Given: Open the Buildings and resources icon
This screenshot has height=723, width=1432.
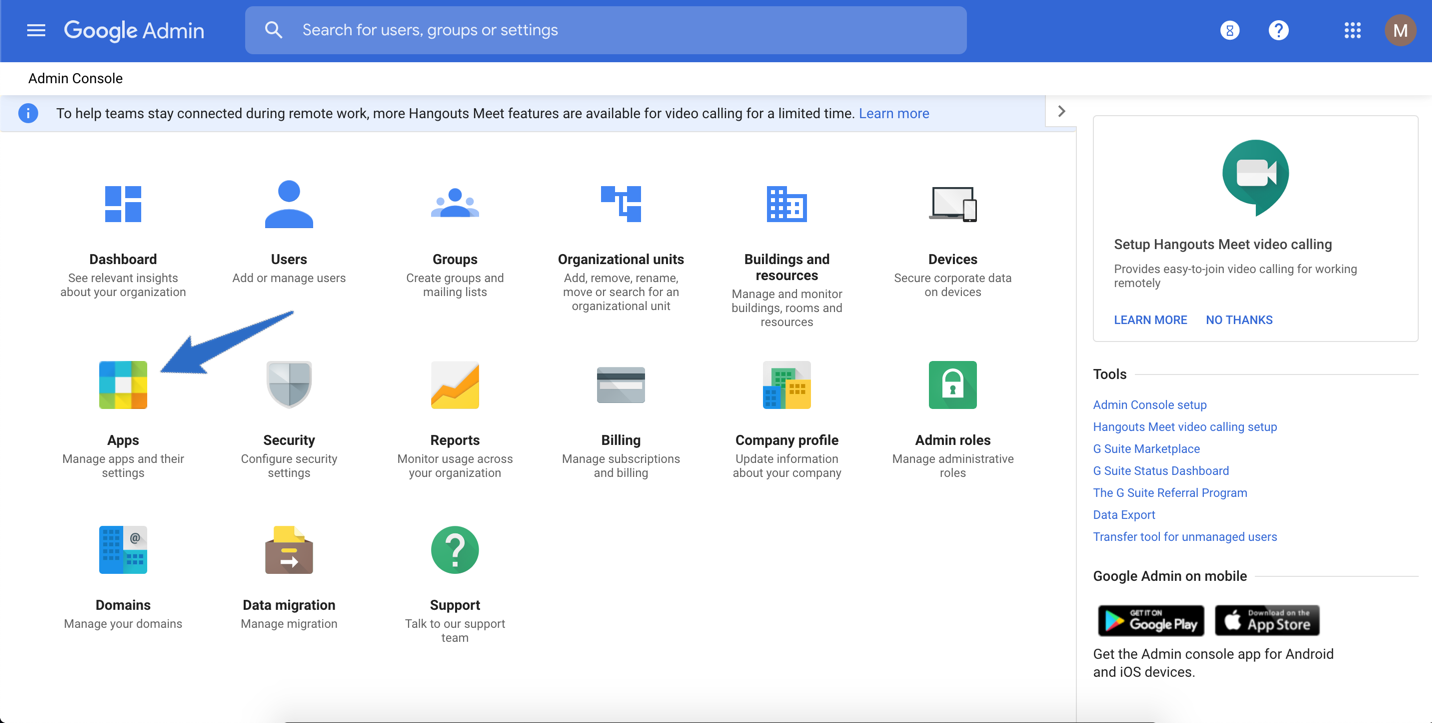Looking at the screenshot, I should [787, 204].
